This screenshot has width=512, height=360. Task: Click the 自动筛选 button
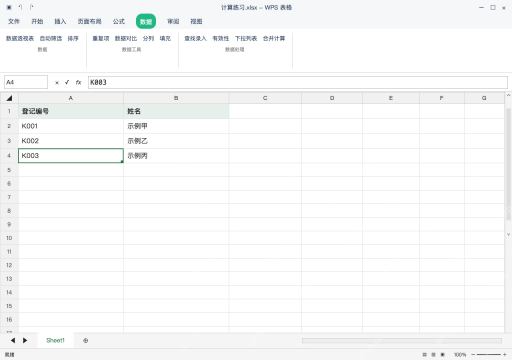coord(51,39)
